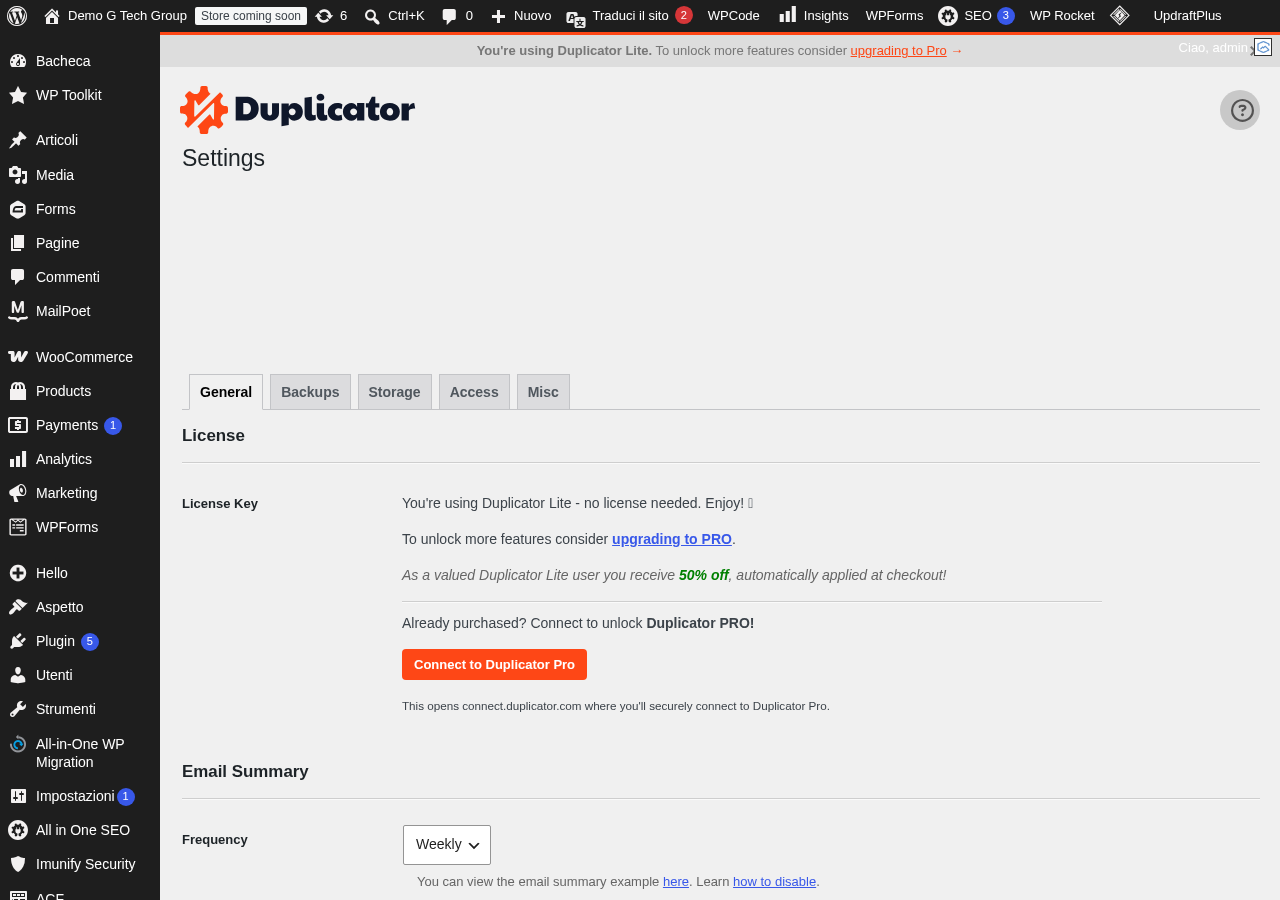Switch to the Backups tab
Screen dimensions: 1280x900
point(310,392)
